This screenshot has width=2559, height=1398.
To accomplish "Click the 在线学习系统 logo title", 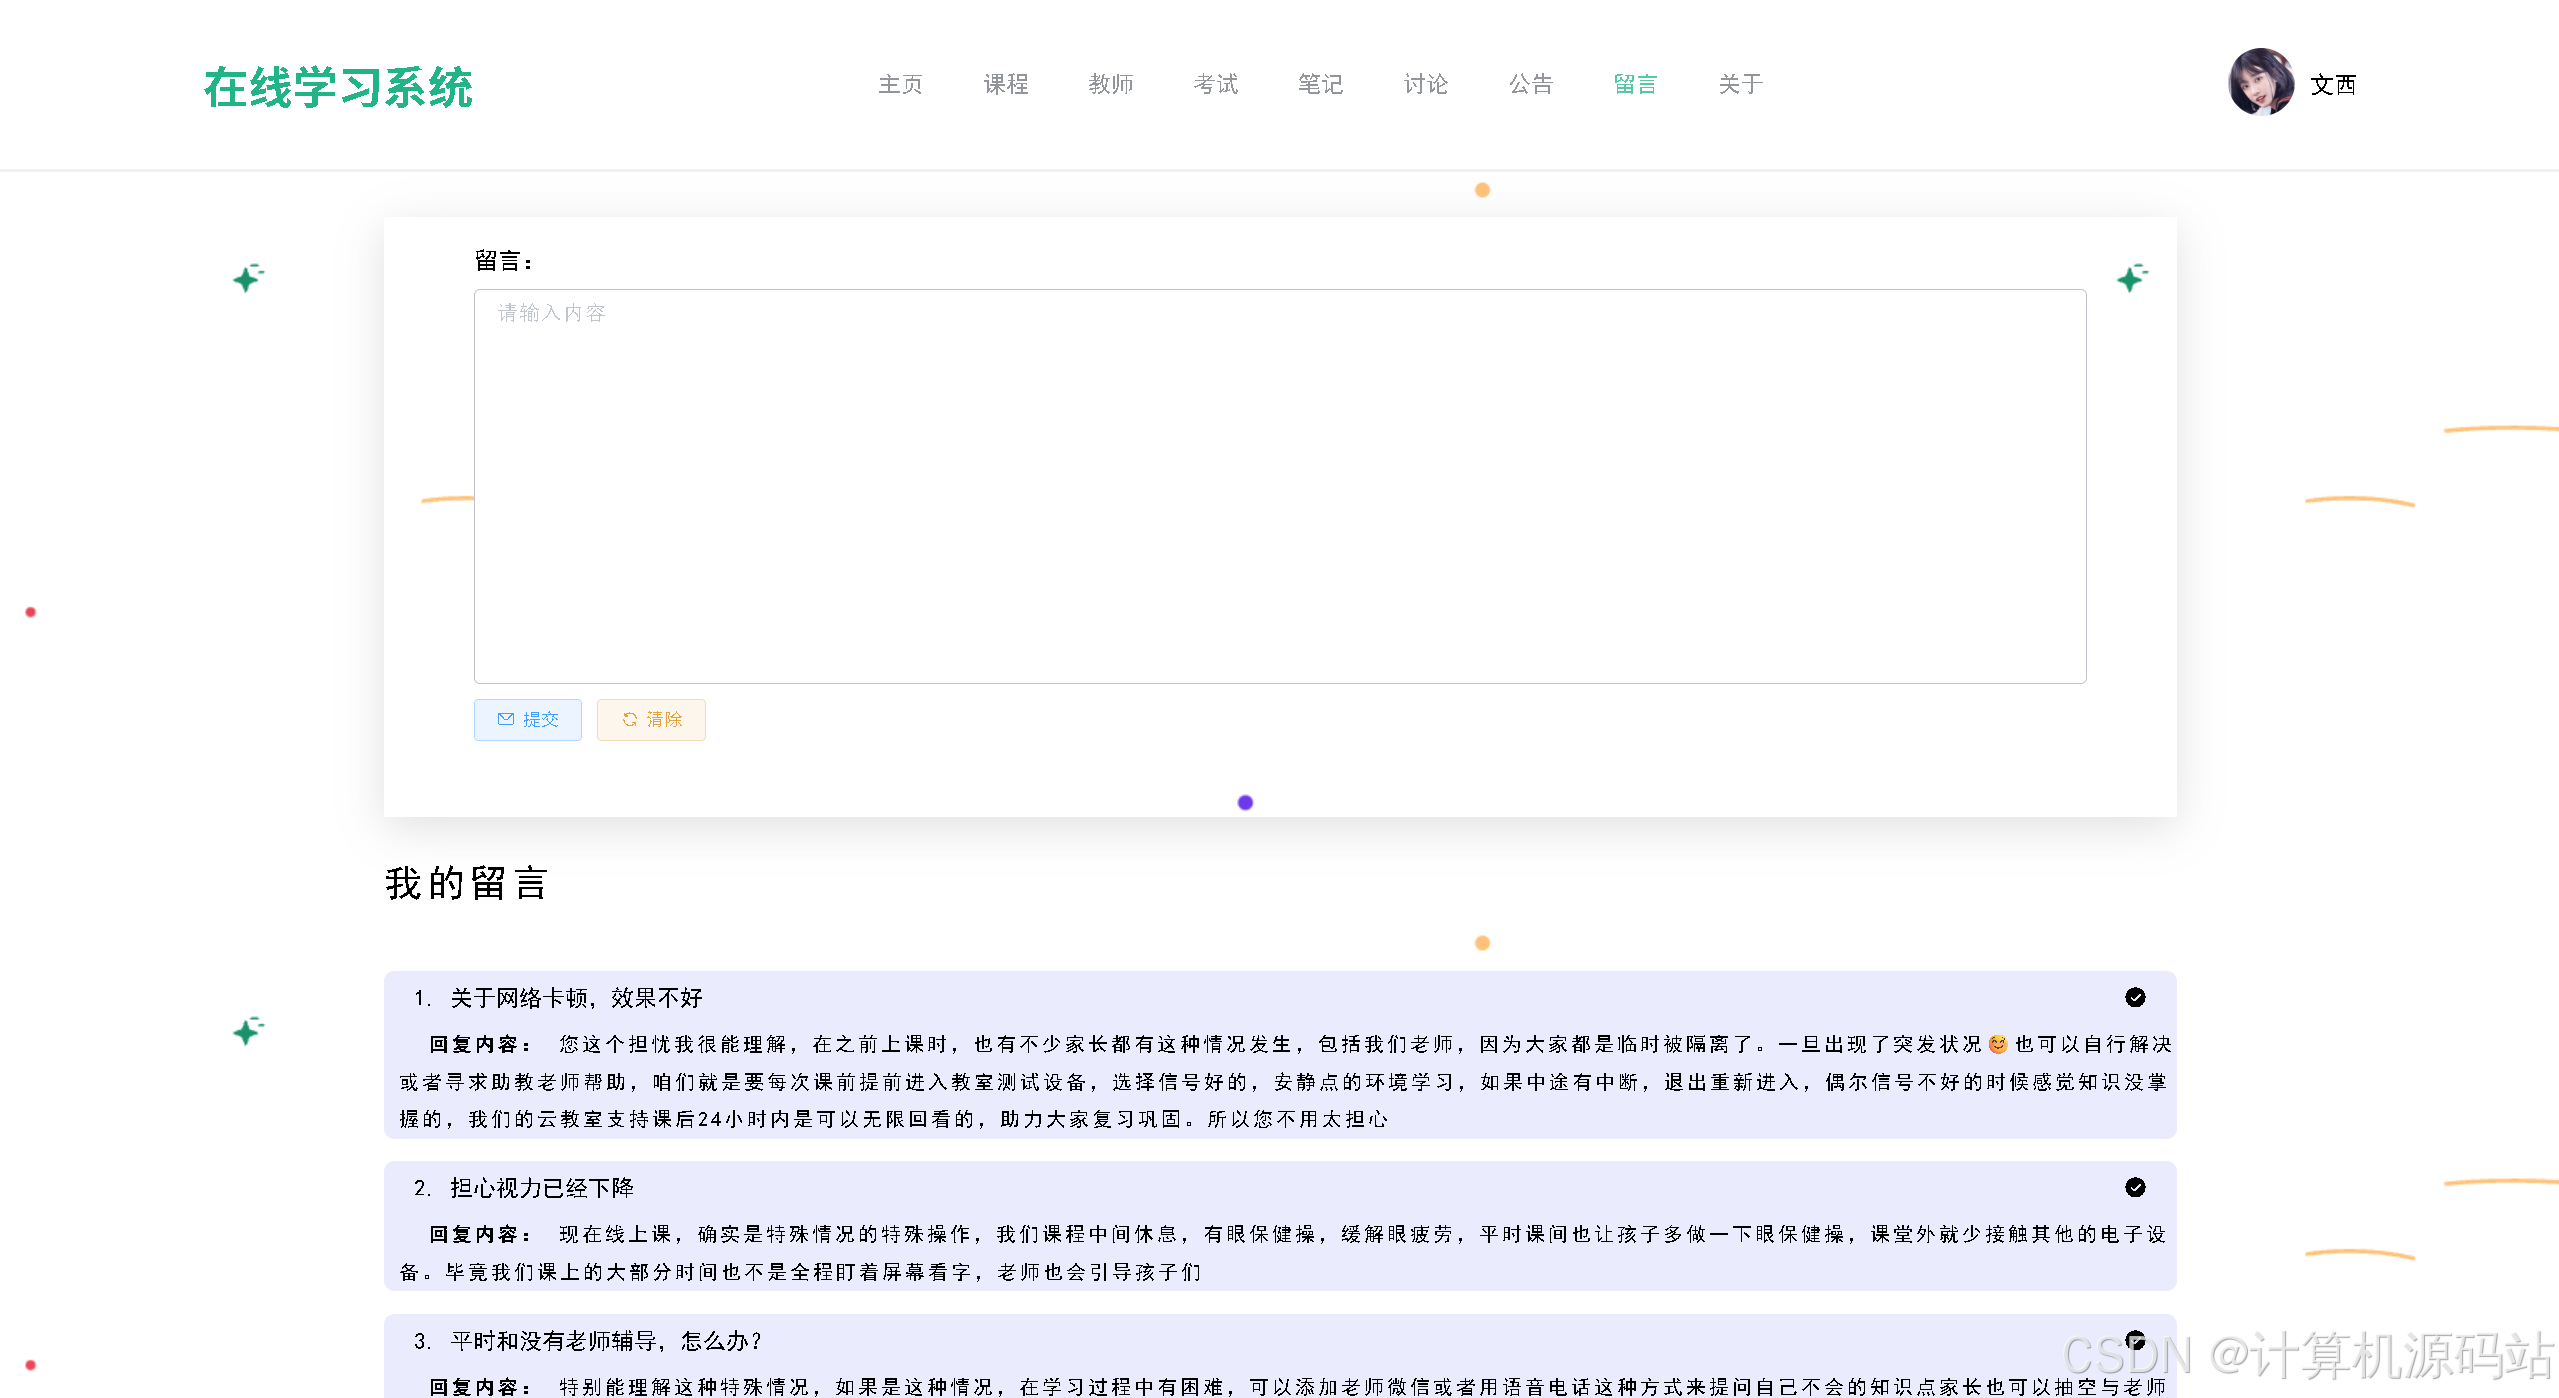I will tap(338, 87).
